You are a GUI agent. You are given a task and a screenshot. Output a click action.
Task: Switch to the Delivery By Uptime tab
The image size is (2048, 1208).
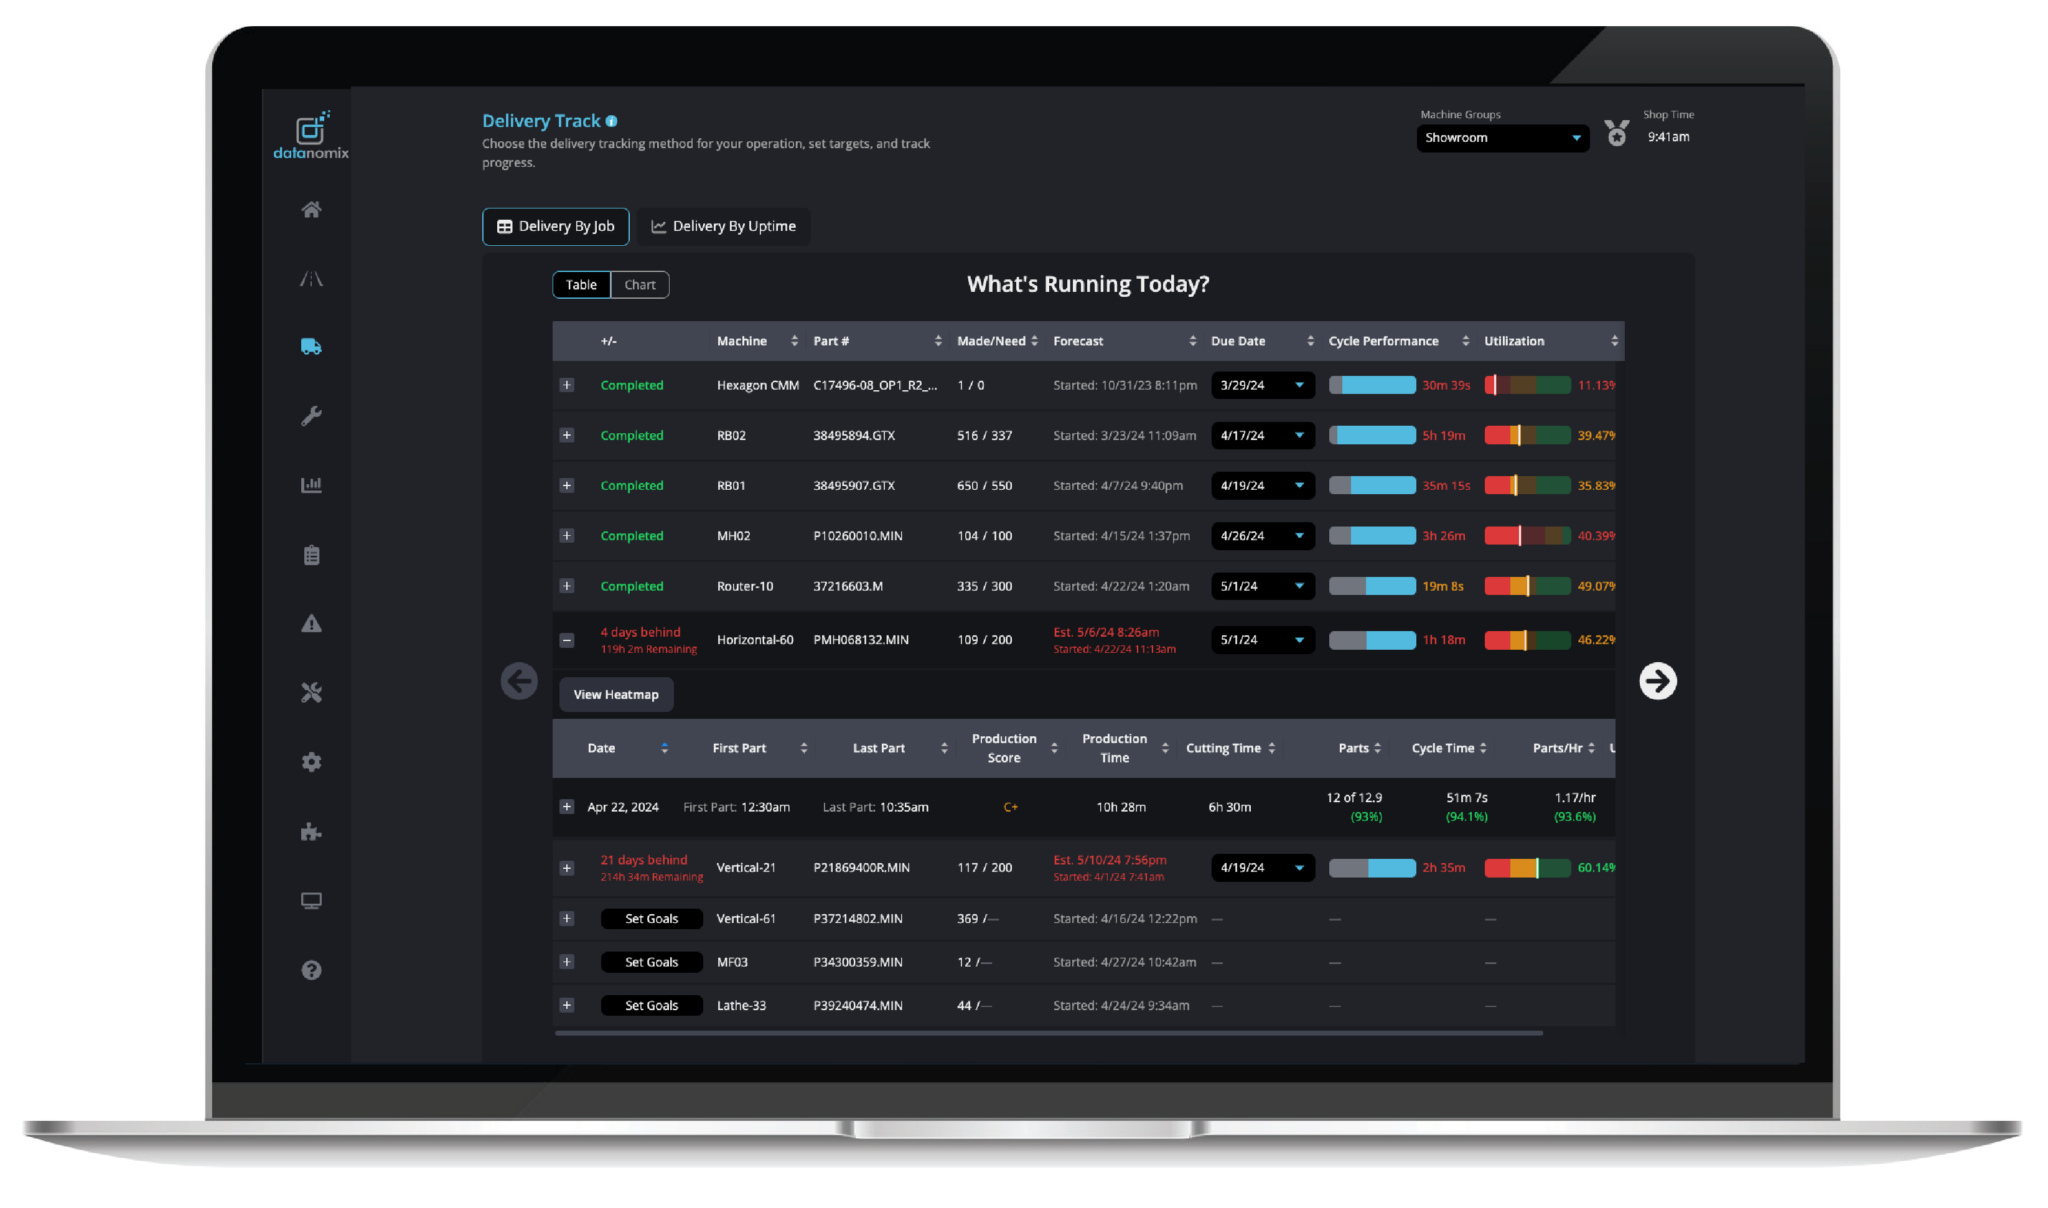(x=723, y=226)
